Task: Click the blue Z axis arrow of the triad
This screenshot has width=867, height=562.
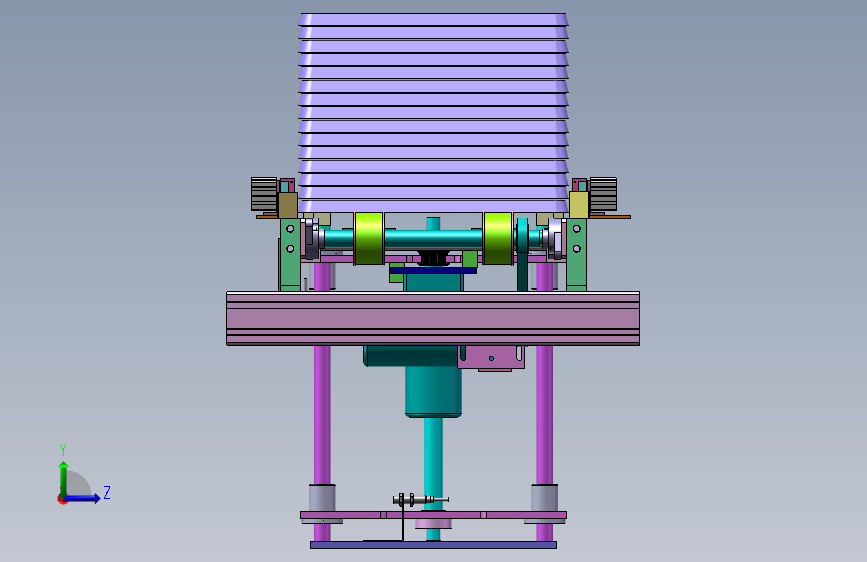Action: click(x=83, y=498)
